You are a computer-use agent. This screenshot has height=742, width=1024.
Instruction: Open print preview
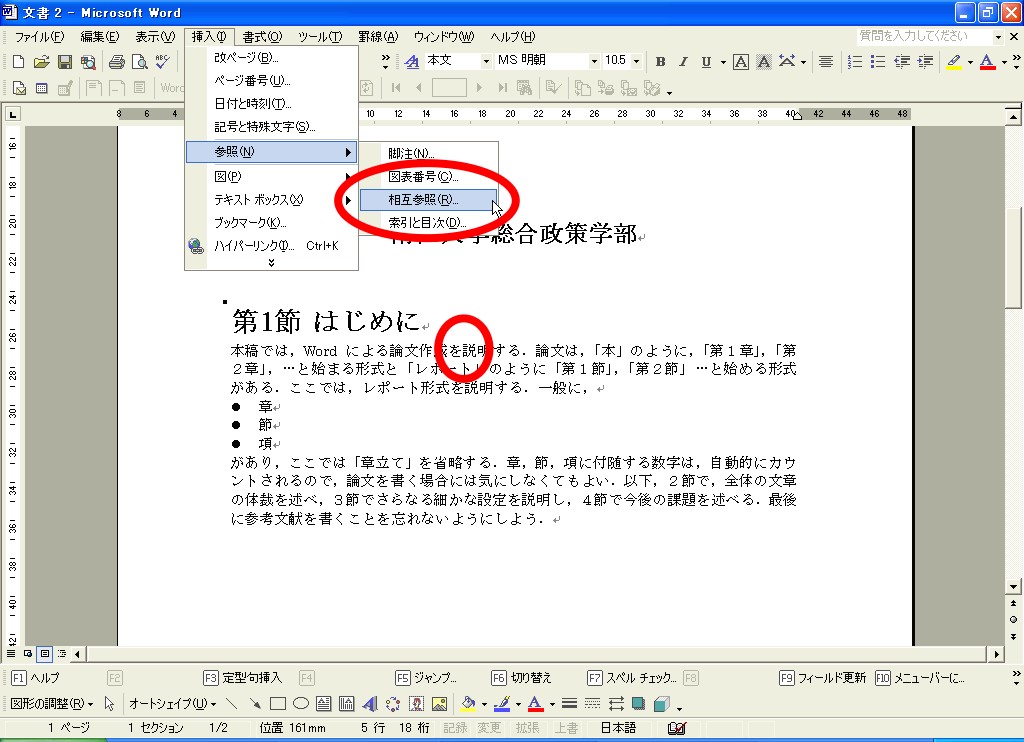139,62
